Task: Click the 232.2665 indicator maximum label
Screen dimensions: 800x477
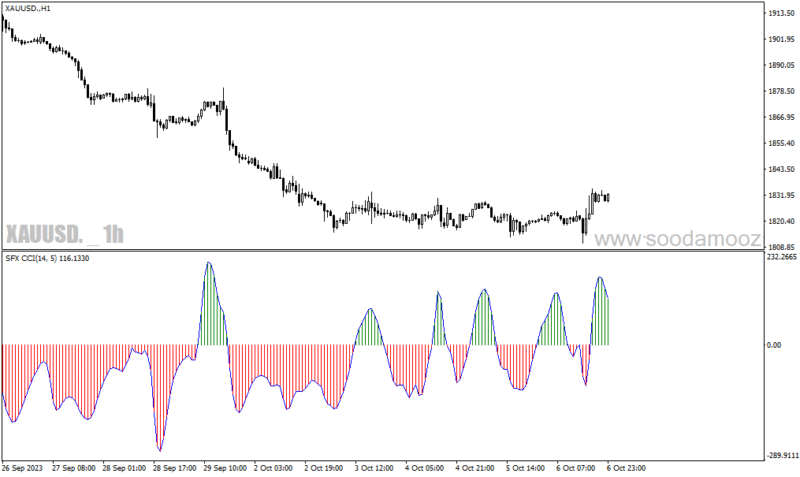Action: 782,257
